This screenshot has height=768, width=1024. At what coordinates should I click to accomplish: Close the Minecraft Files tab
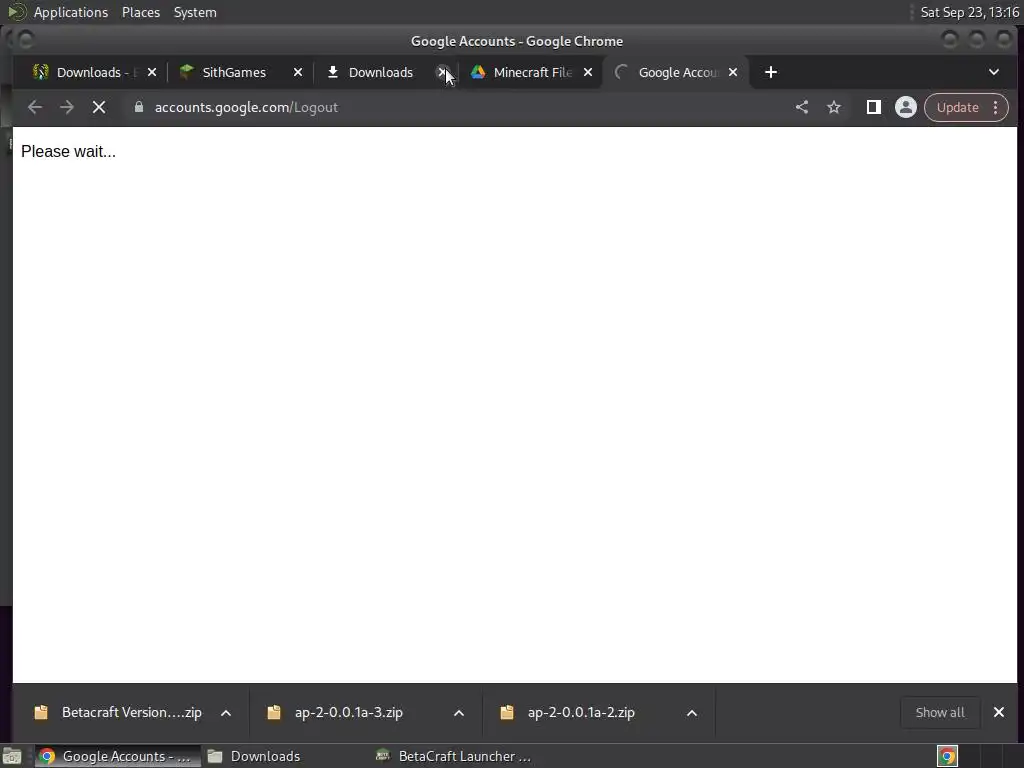click(x=588, y=72)
